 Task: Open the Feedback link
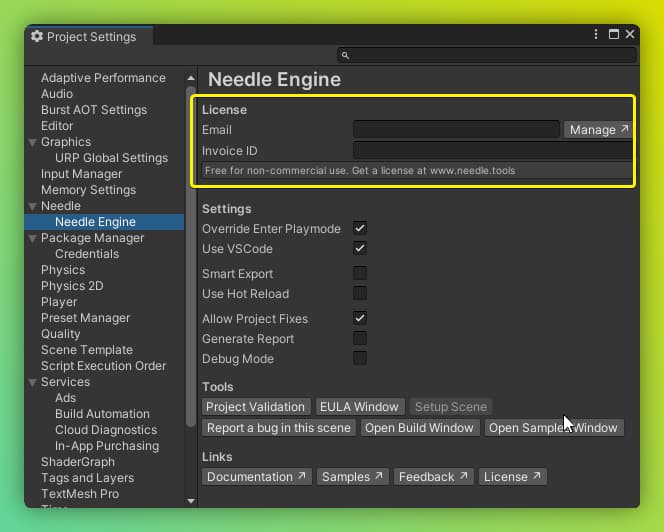pyautogui.click(x=433, y=477)
